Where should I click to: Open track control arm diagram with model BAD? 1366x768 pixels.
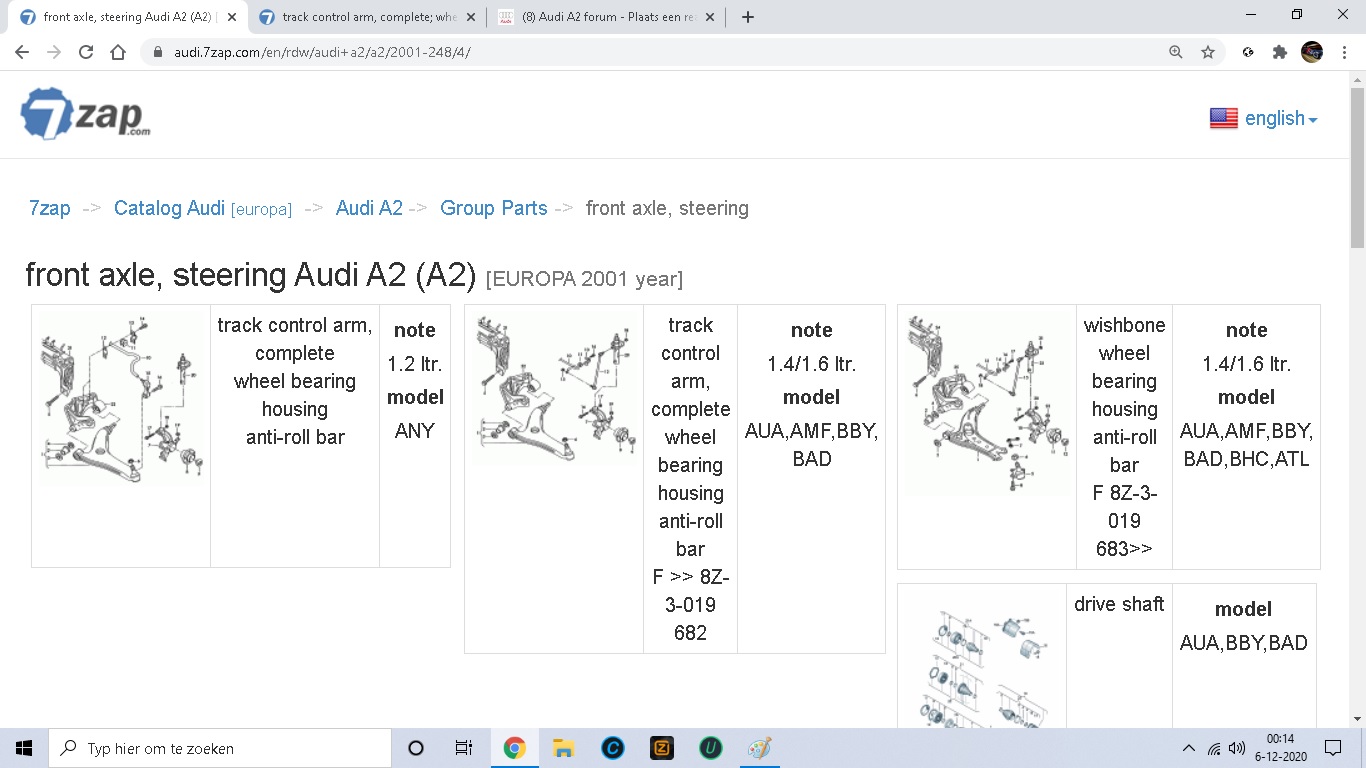point(554,388)
